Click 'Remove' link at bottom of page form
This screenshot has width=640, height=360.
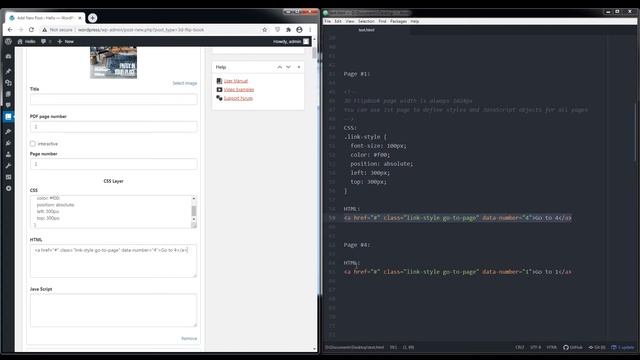(189, 338)
